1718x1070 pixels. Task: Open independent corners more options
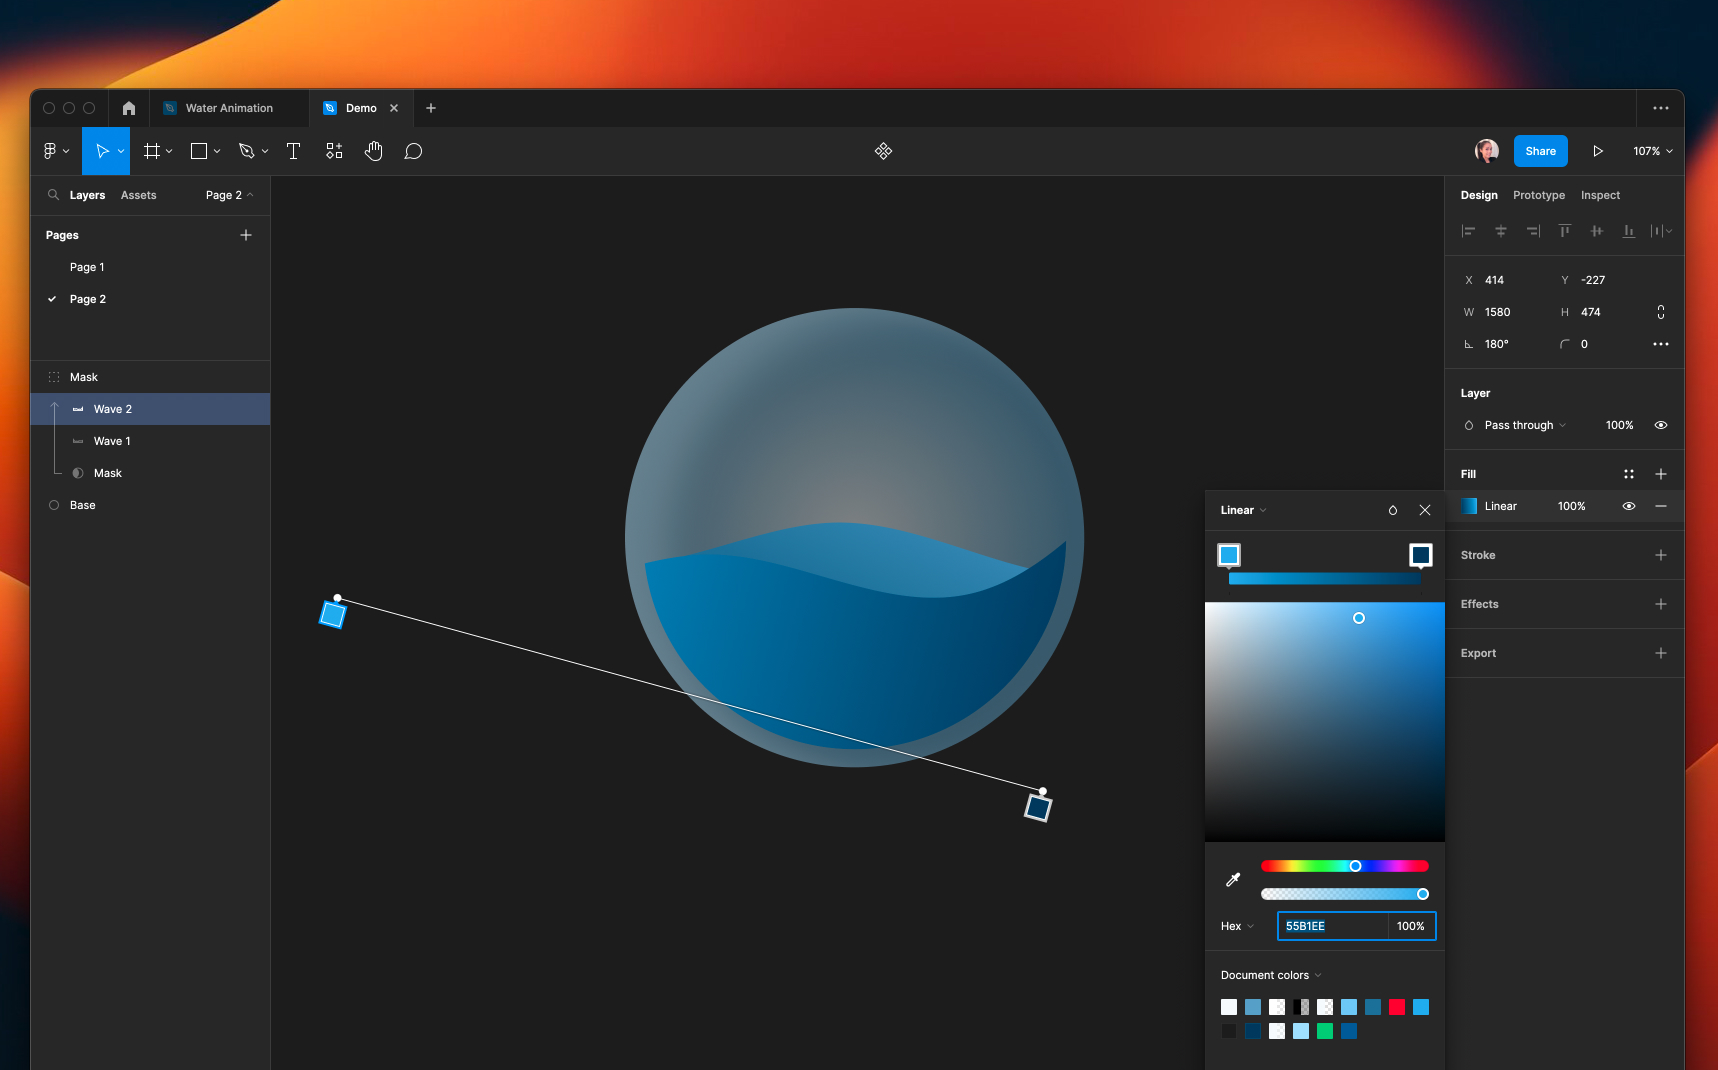1661,344
